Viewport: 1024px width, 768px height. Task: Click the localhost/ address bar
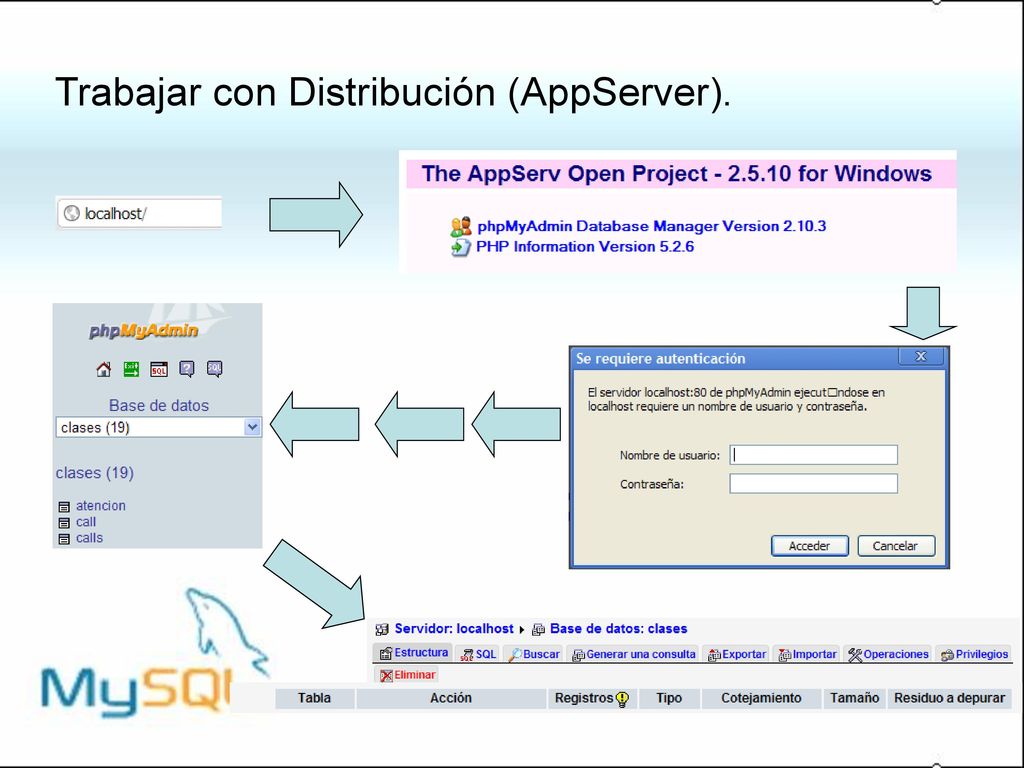click(x=140, y=213)
